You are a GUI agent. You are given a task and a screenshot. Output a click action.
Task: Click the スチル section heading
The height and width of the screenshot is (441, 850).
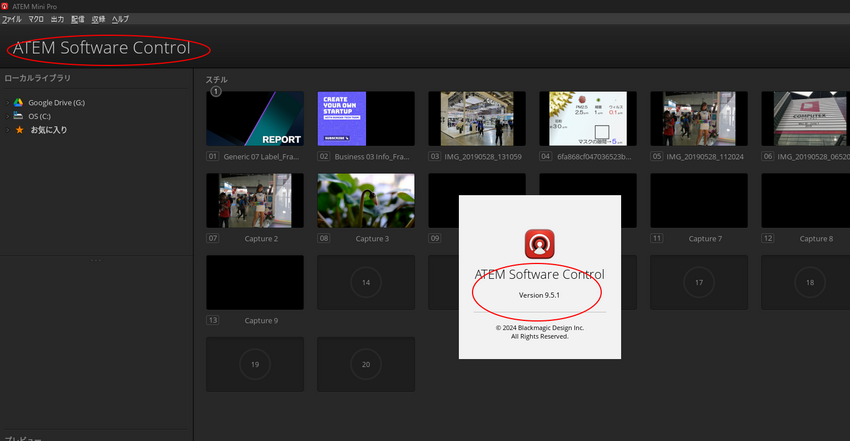pyautogui.click(x=216, y=80)
